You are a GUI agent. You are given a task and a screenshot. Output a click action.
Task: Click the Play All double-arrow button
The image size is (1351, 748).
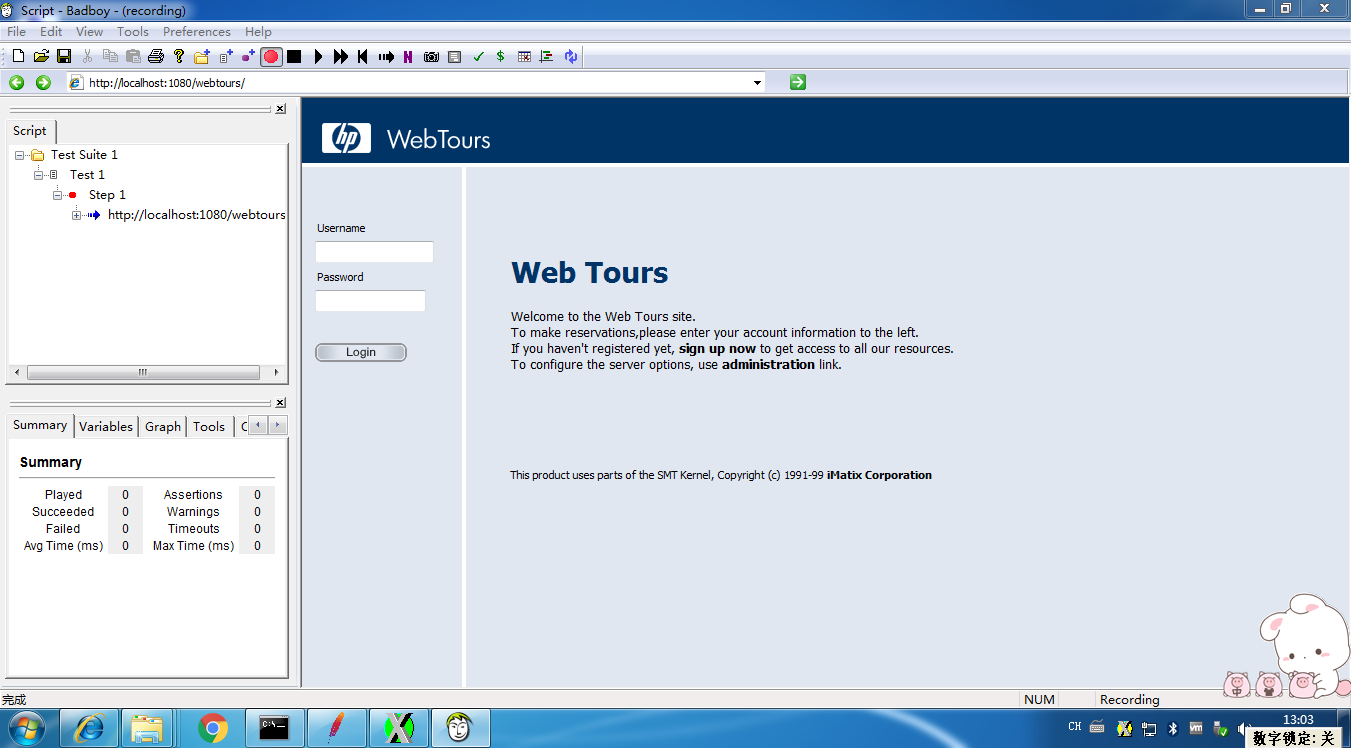click(x=341, y=57)
